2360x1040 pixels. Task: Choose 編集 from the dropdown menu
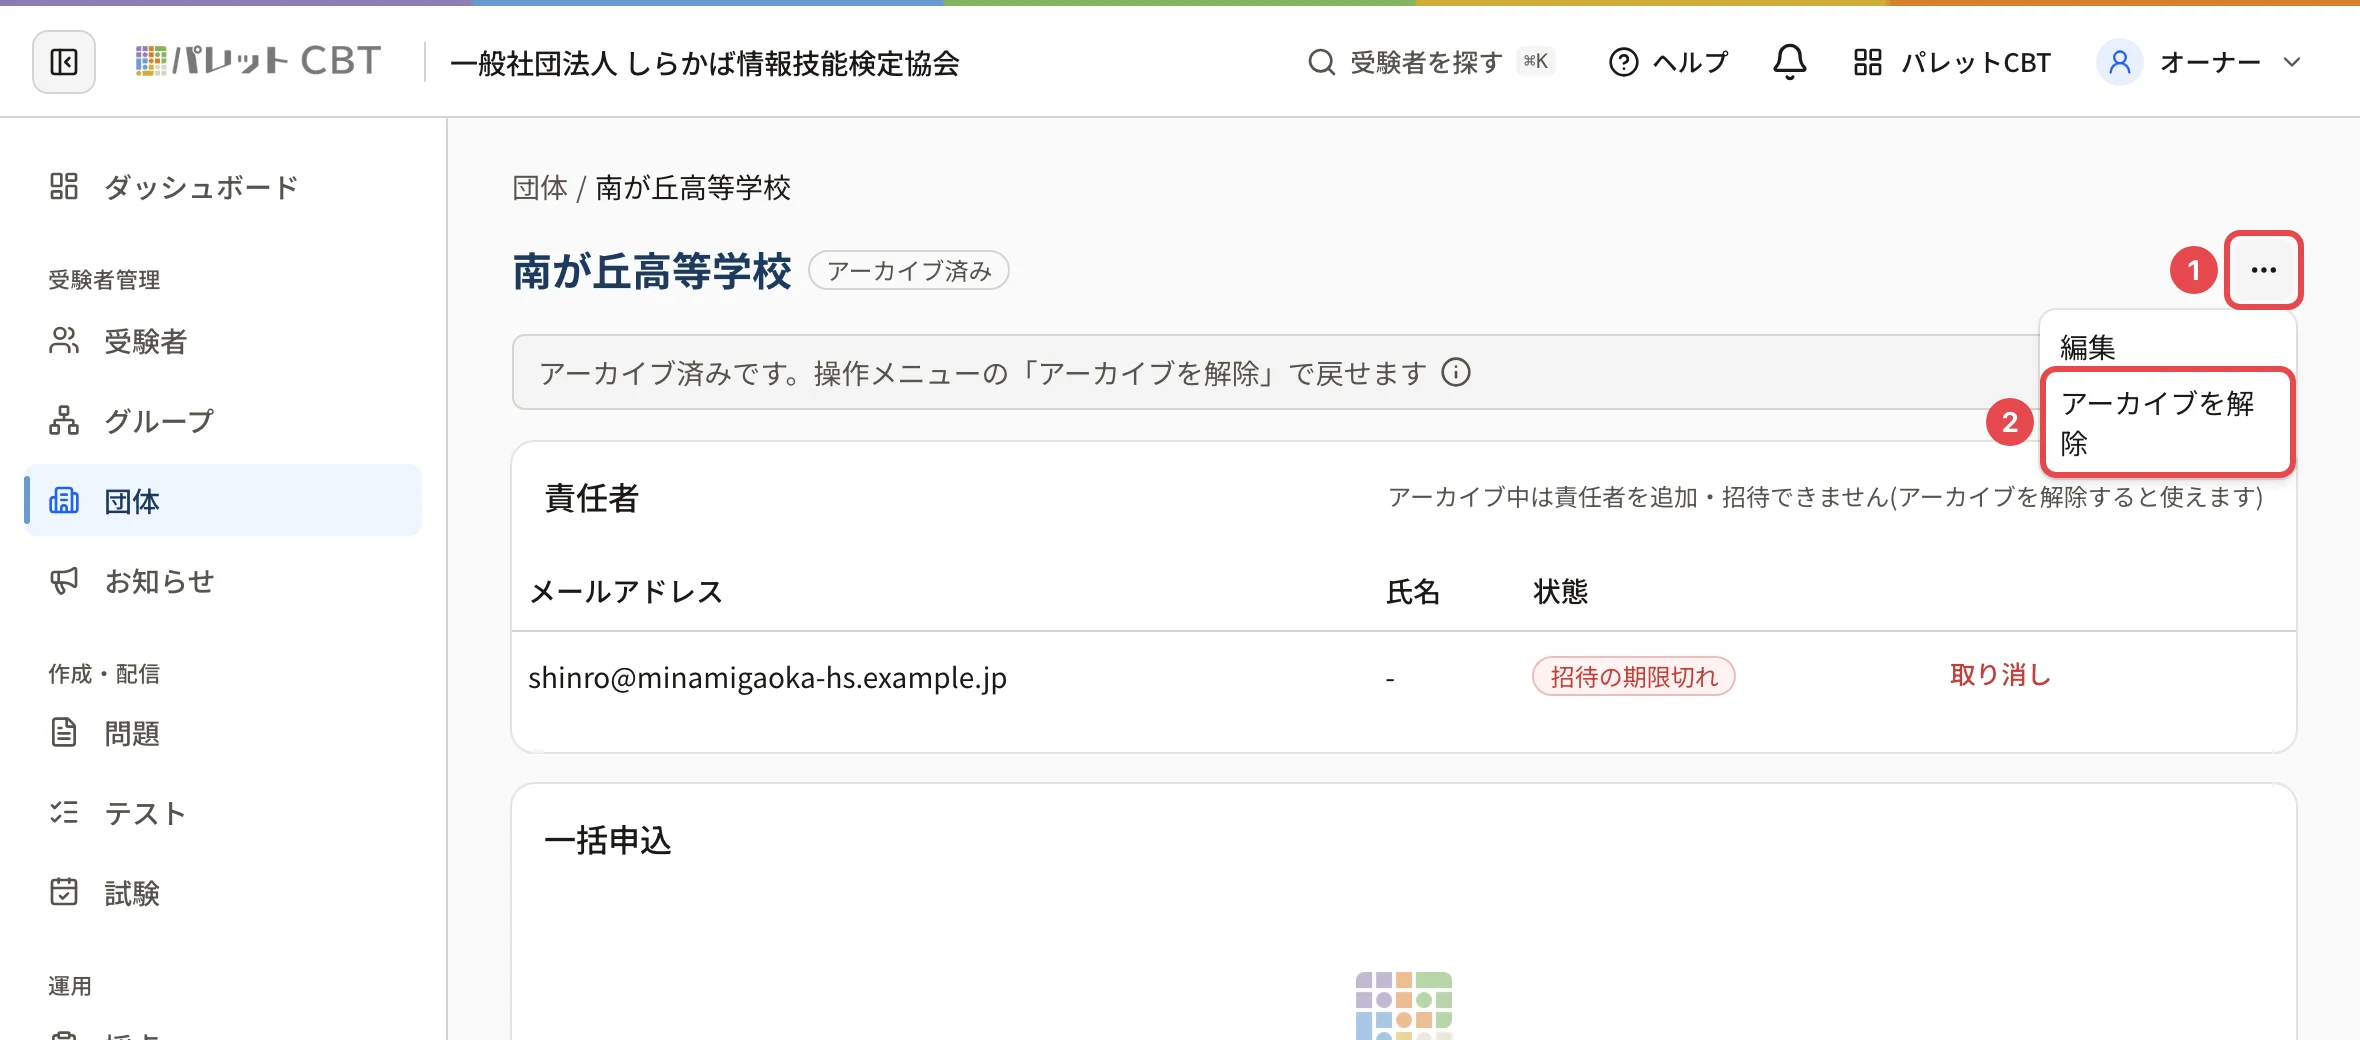point(2167,347)
